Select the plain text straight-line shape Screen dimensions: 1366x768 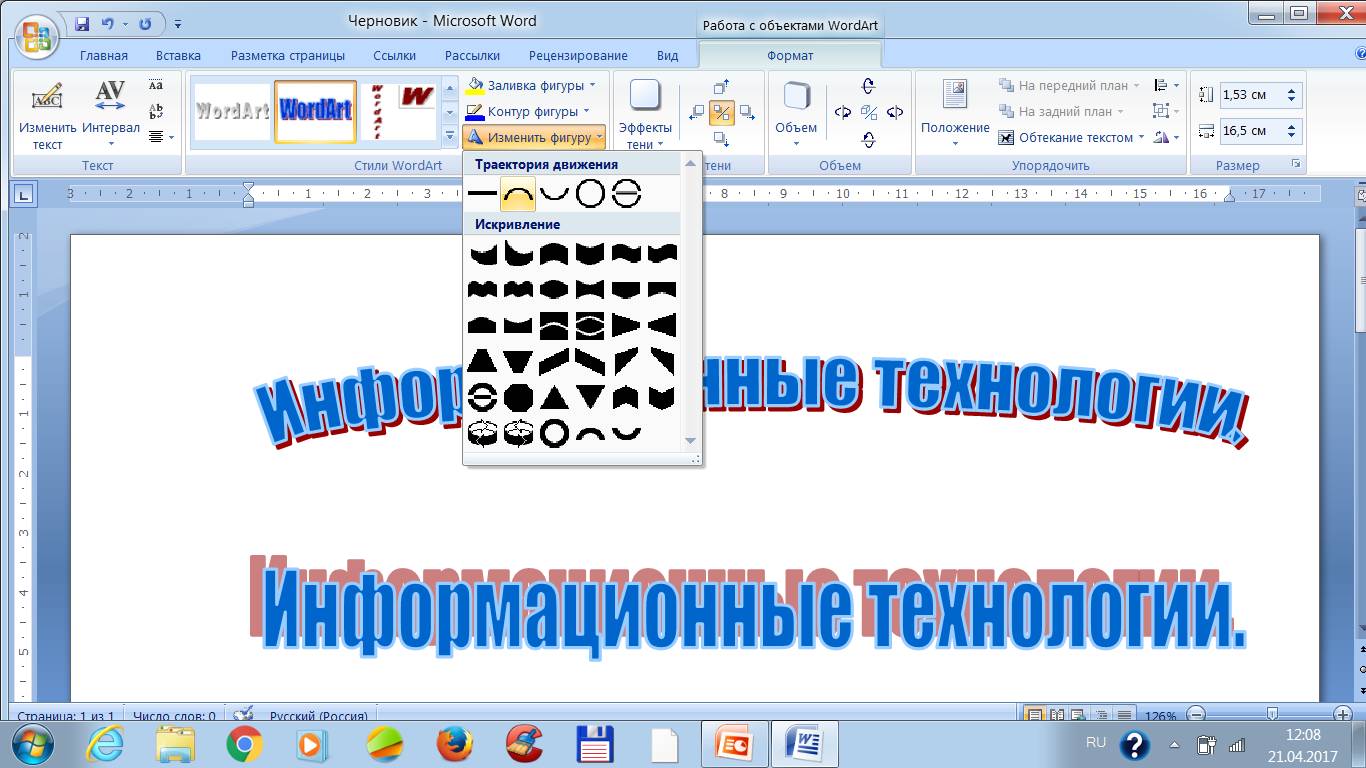tap(482, 194)
